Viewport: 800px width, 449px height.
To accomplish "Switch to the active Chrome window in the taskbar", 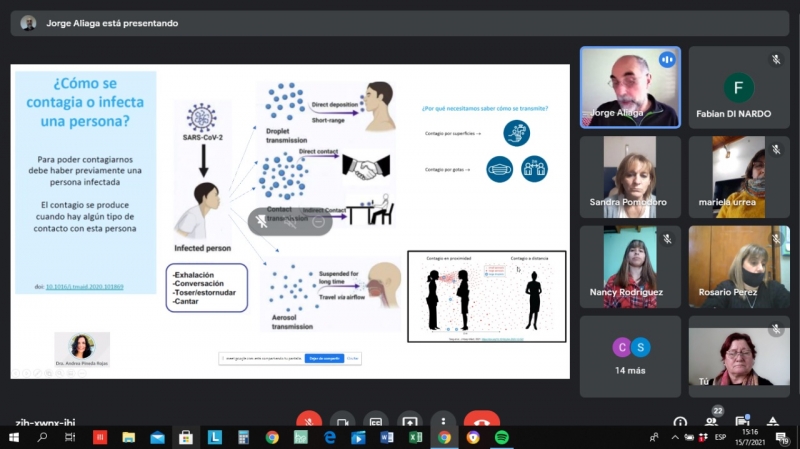I will pyautogui.click(x=444, y=437).
